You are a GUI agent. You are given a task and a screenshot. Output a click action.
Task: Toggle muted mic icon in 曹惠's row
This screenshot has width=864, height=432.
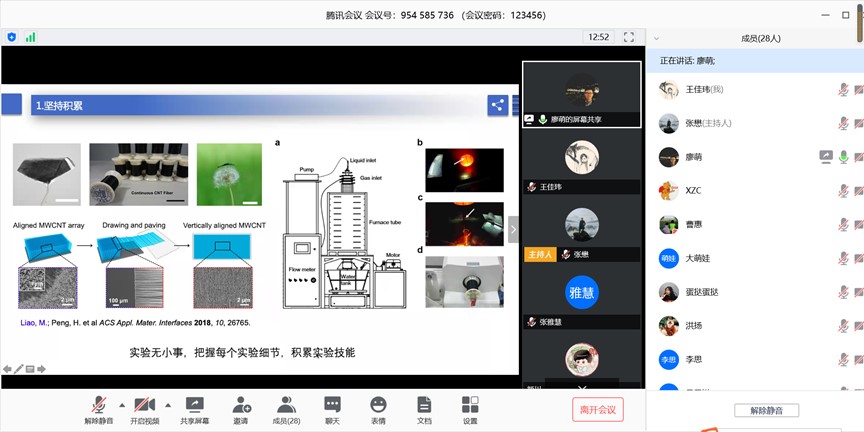(843, 225)
